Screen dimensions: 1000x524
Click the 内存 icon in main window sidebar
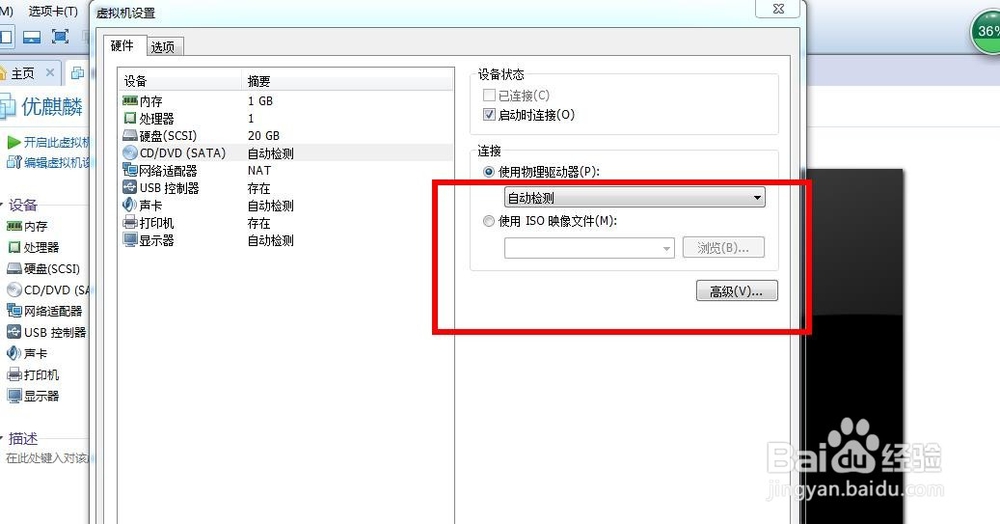[14, 226]
